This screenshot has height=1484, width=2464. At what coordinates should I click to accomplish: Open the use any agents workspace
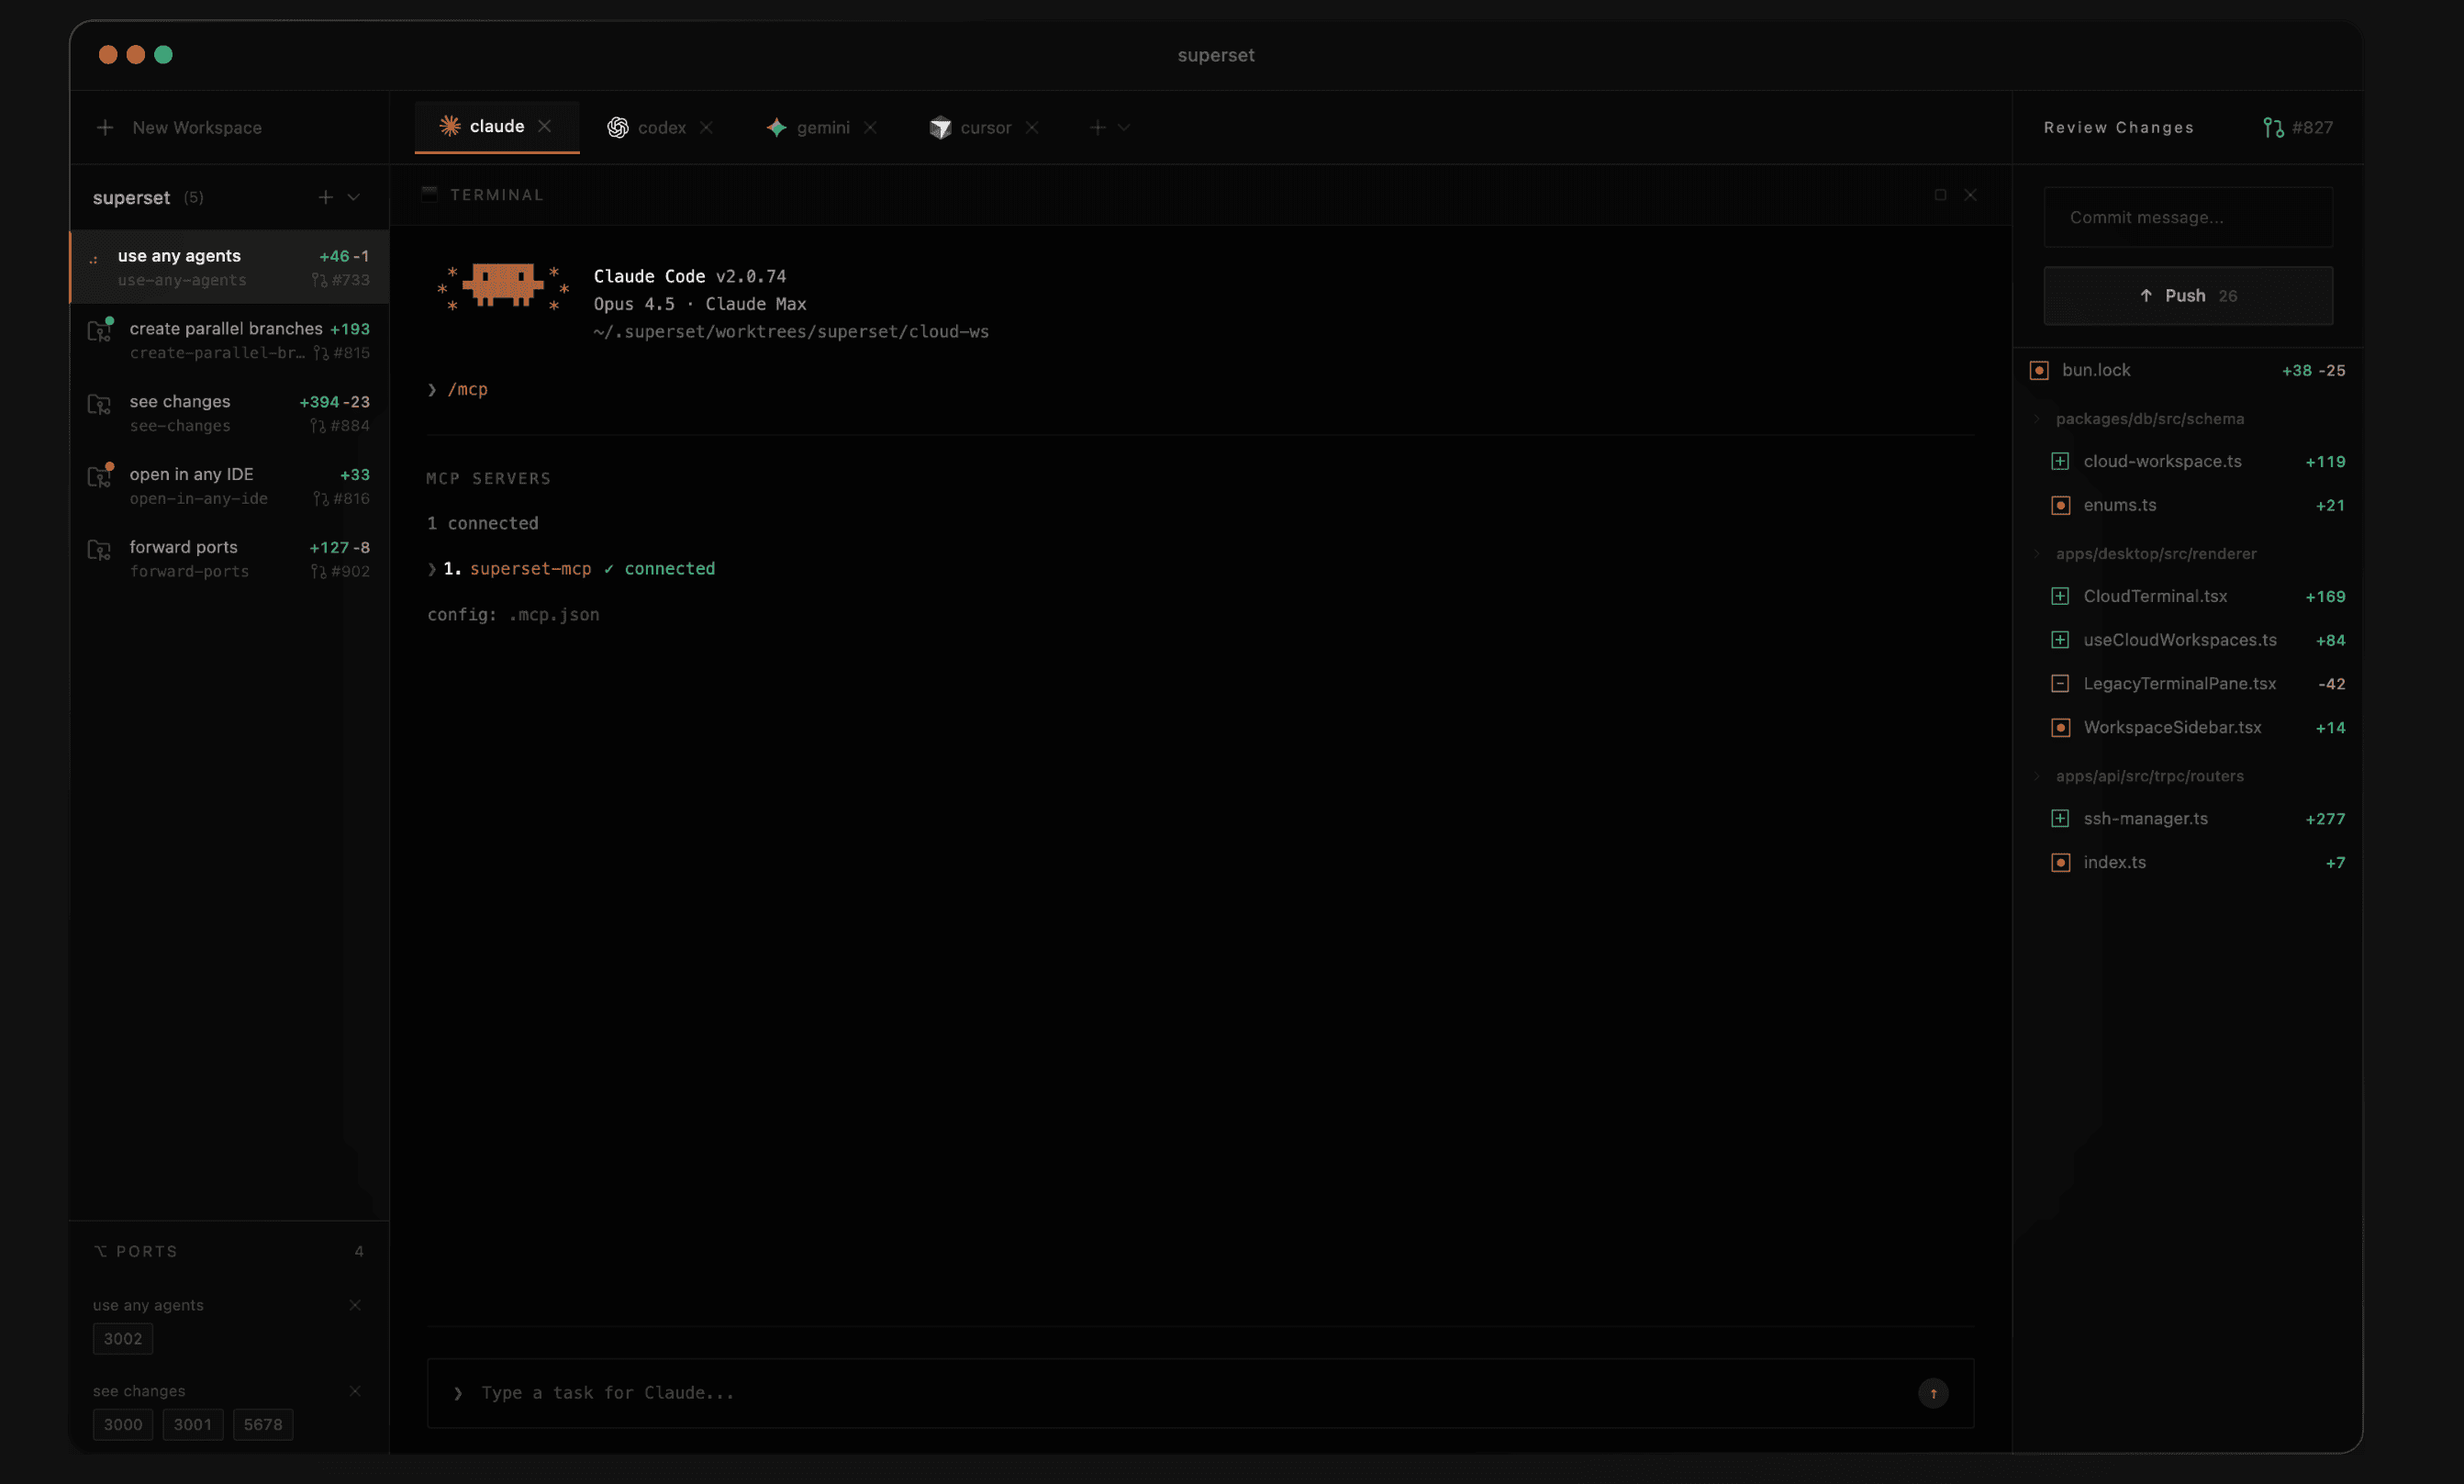pos(230,267)
